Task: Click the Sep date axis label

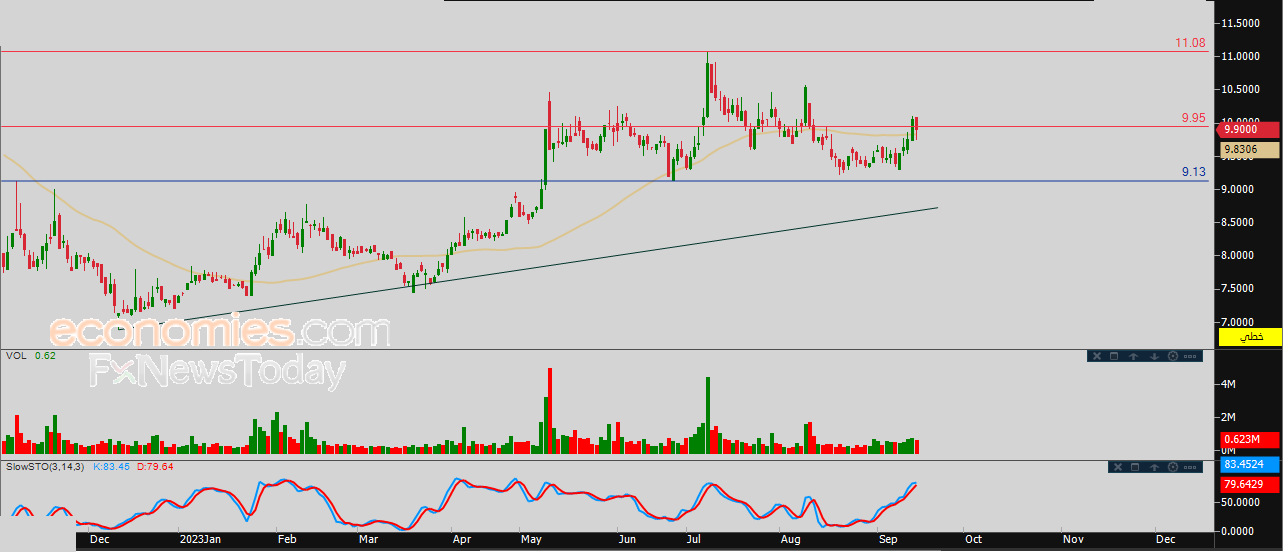Action: pyautogui.click(x=888, y=539)
